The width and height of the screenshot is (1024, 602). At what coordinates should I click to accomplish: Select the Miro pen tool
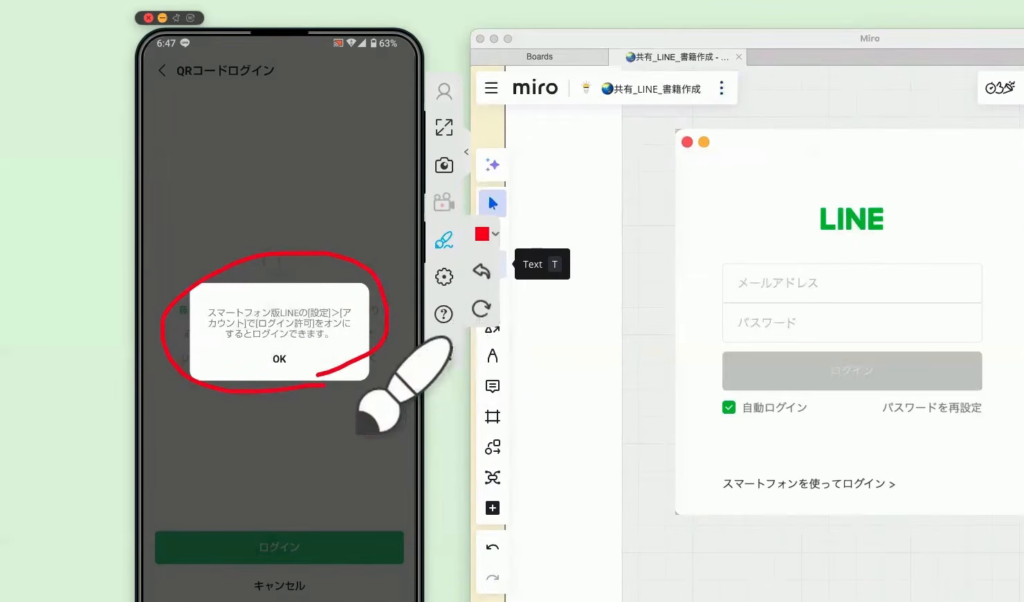click(492, 356)
